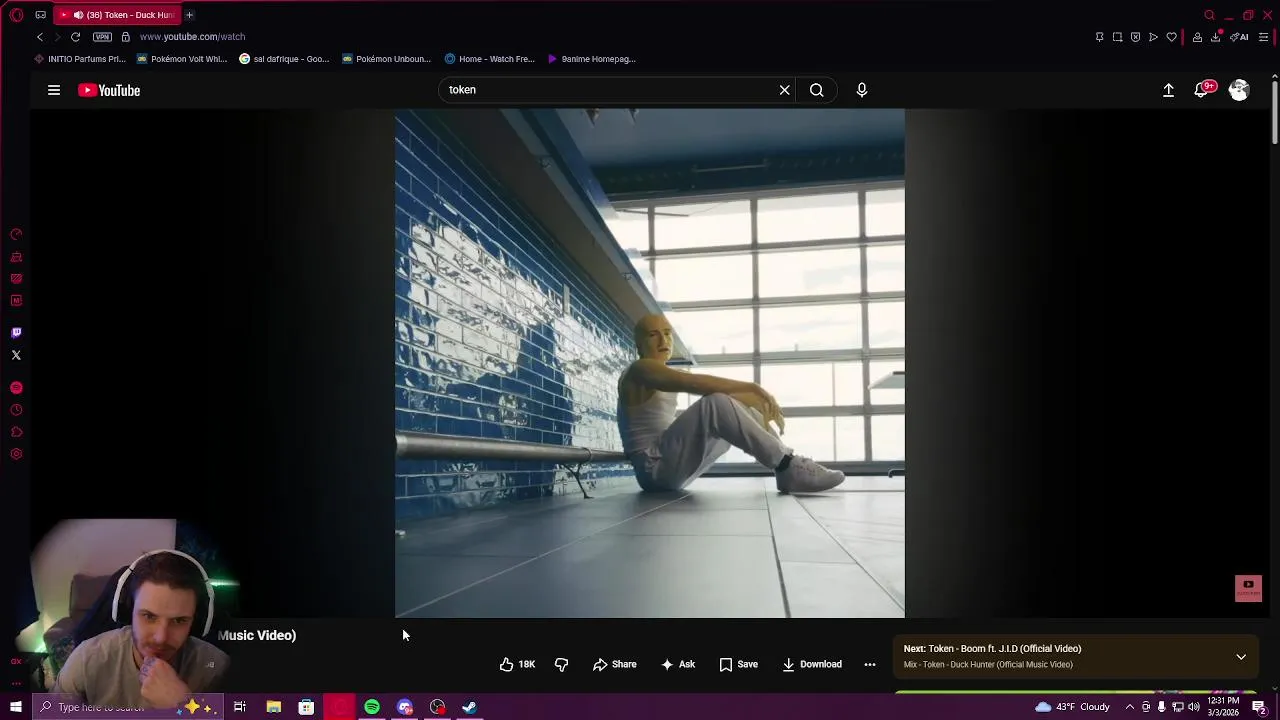The height and width of the screenshot is (720, 1280).
Task: Open 9anime Homepage bookmark
Action: click(590, 59)
